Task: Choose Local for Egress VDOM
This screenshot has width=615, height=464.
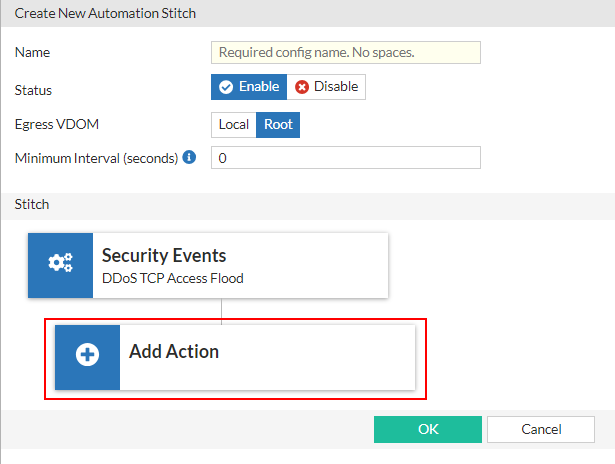Action: pos(234,125)
